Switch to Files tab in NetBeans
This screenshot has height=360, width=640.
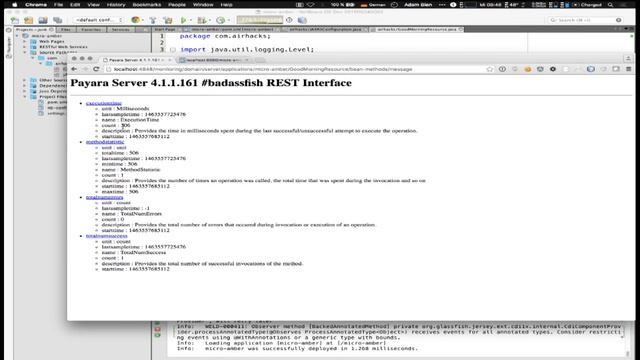(66, 29)
